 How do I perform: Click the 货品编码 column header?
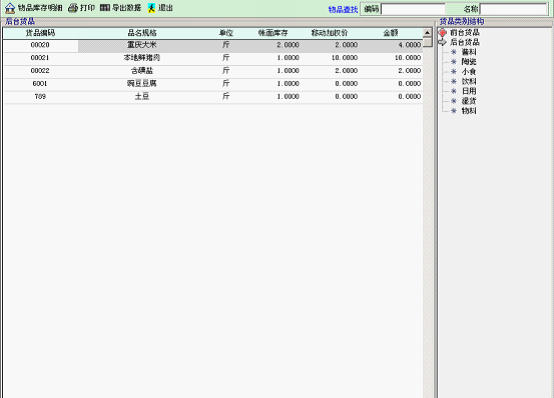pos(40,33)
